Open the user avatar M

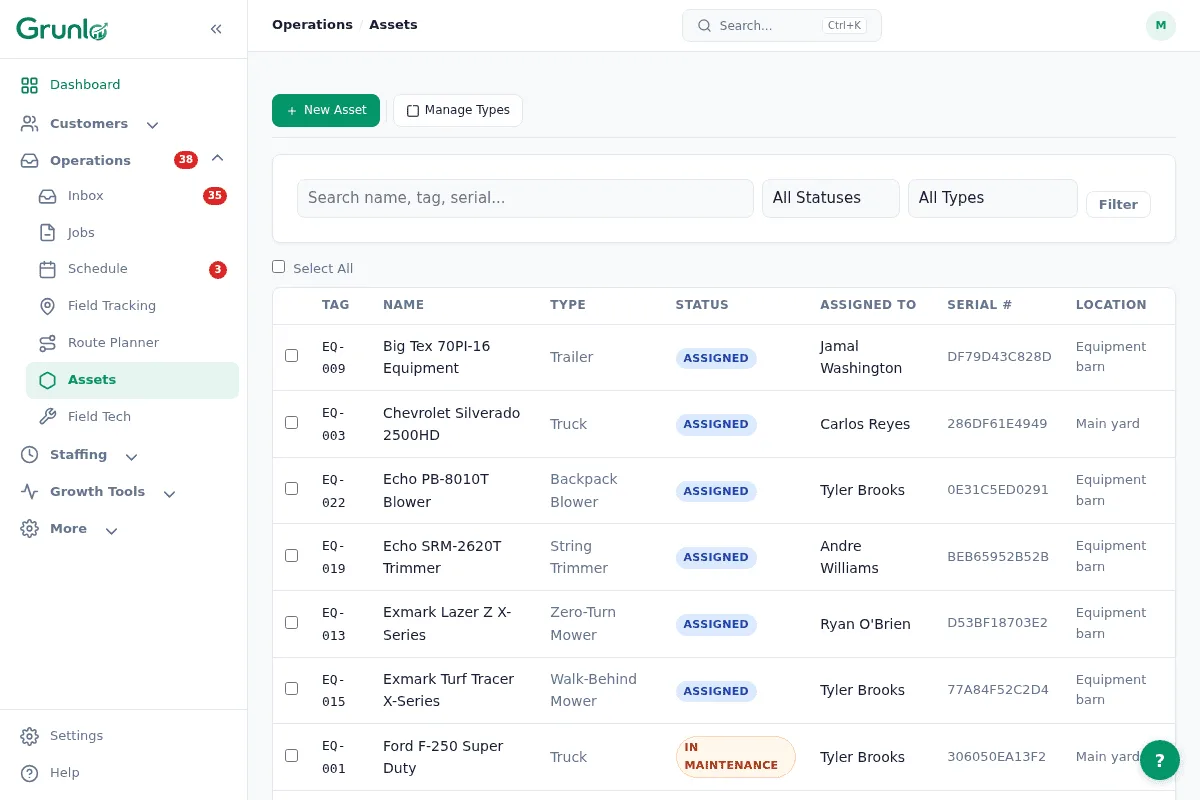pos(1161,26)
